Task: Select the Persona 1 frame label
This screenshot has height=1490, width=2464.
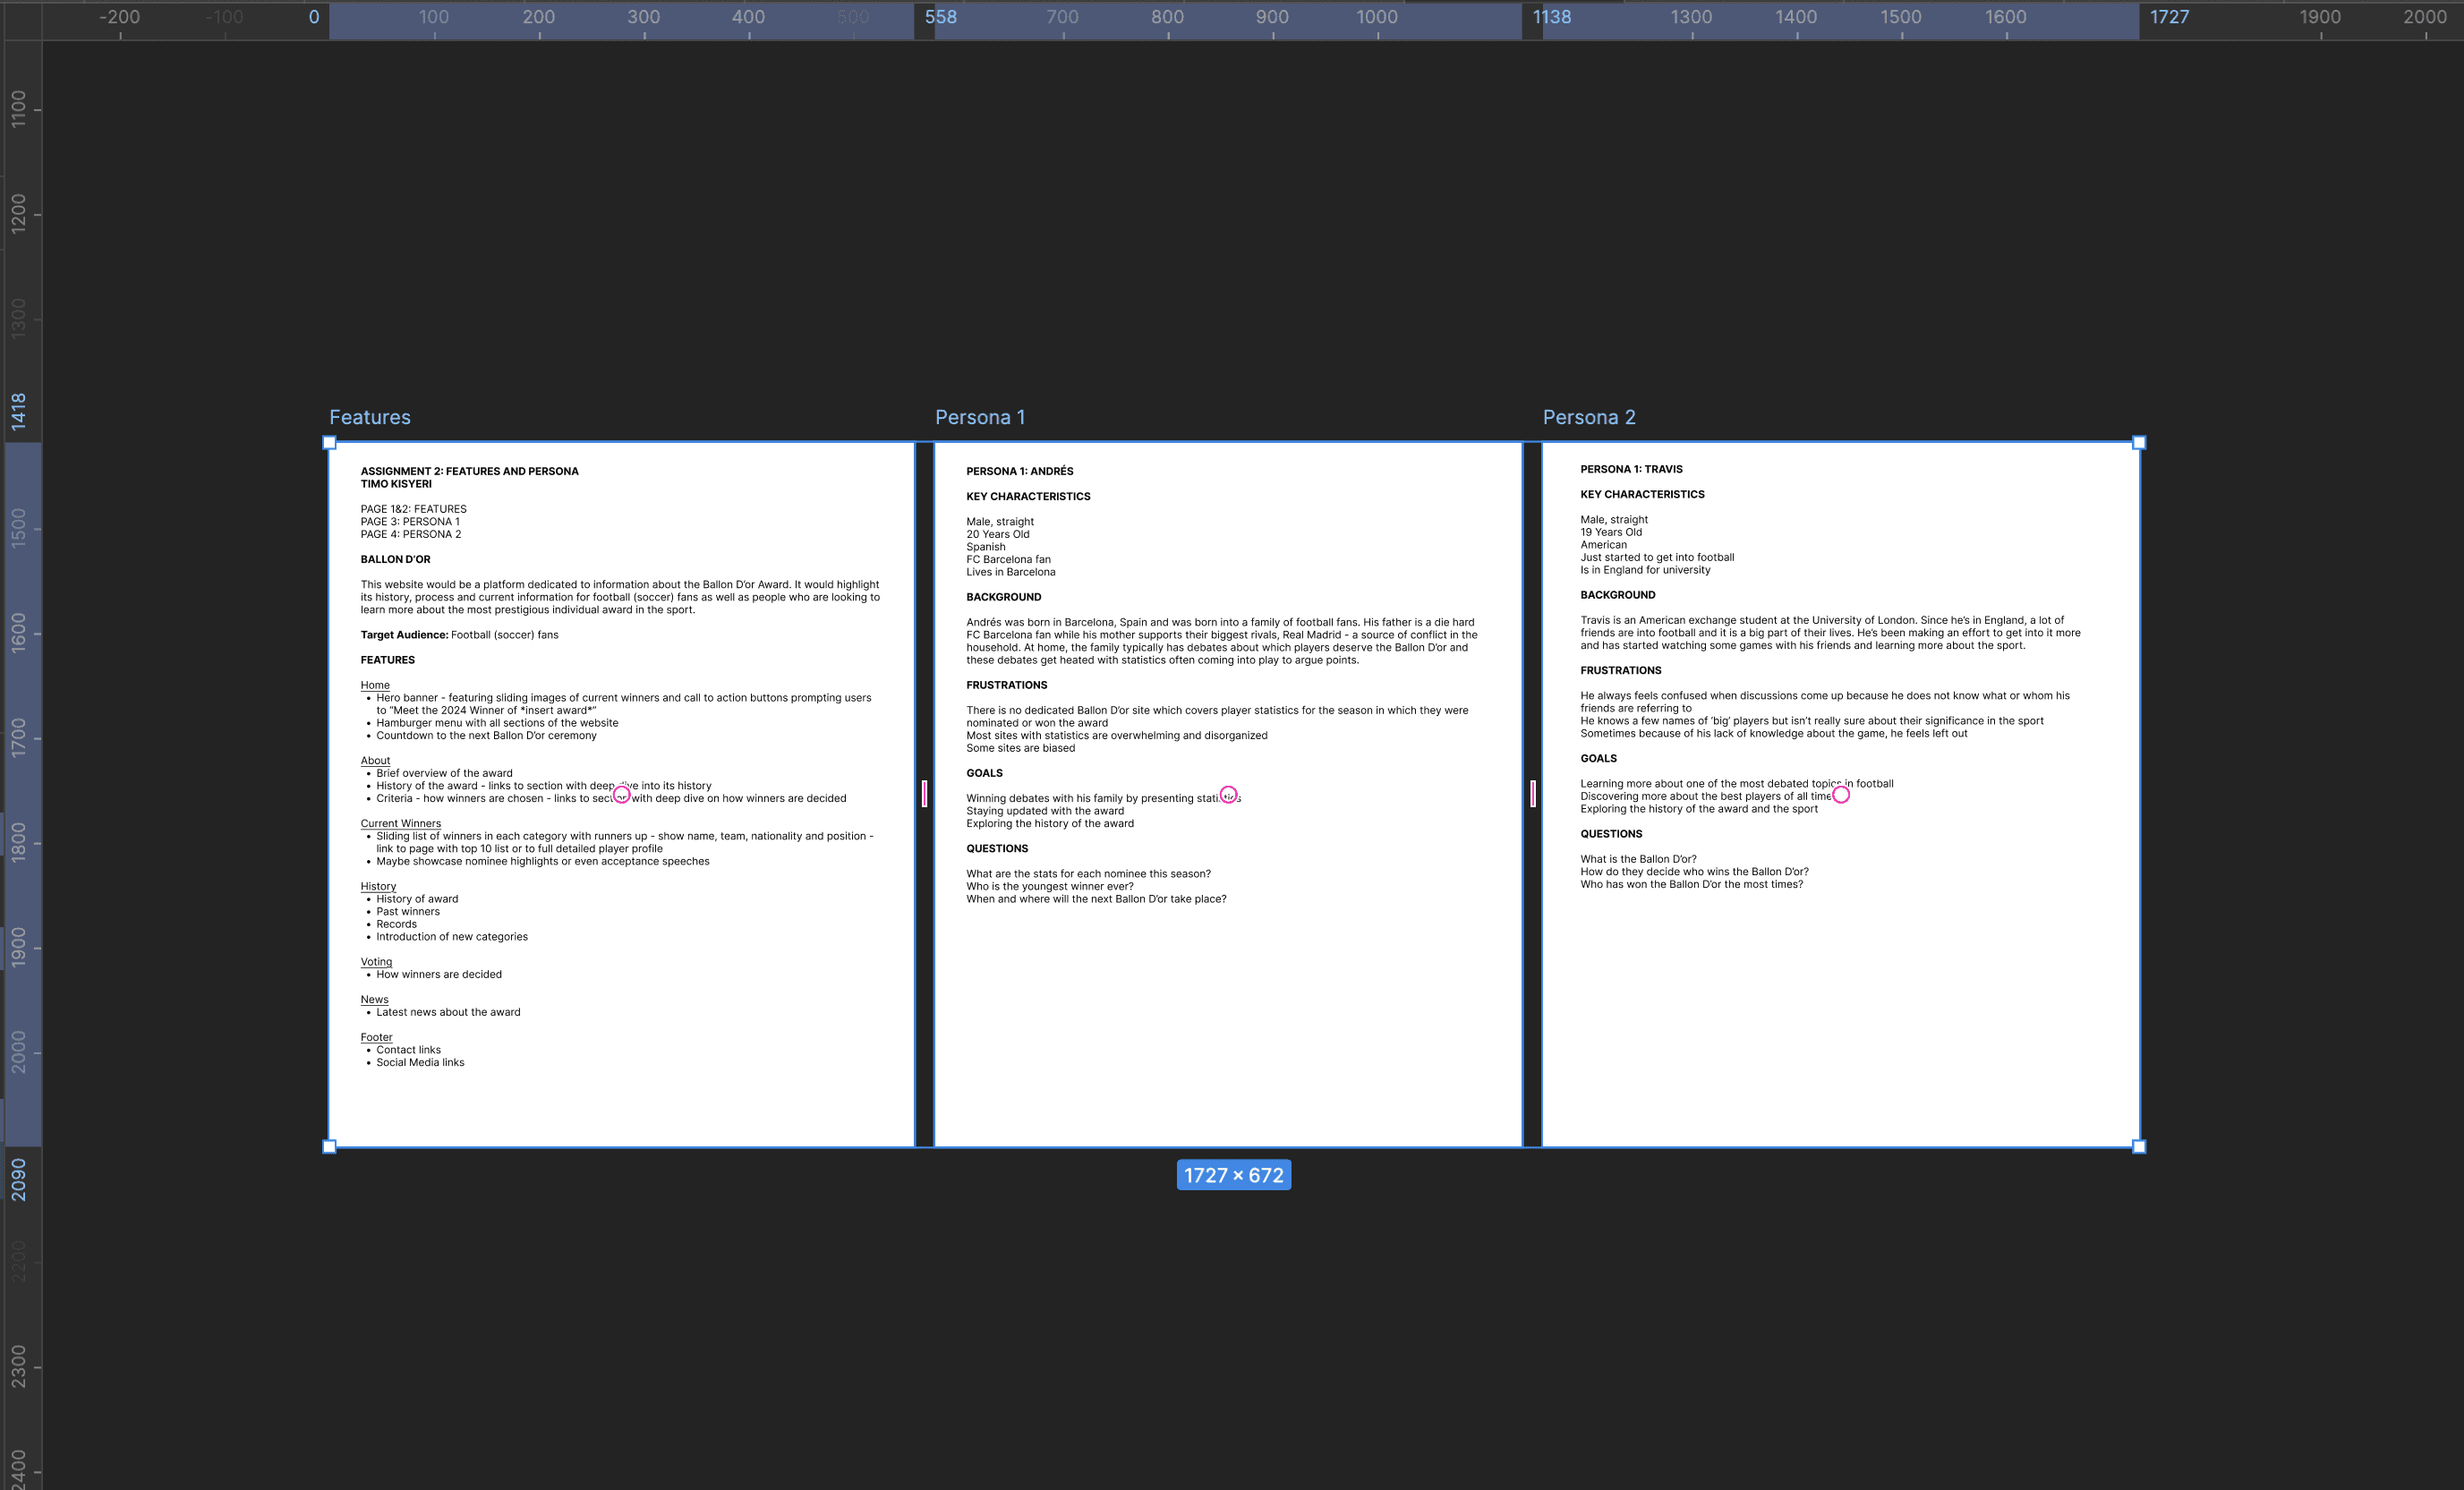Action: tap(979, 417)
